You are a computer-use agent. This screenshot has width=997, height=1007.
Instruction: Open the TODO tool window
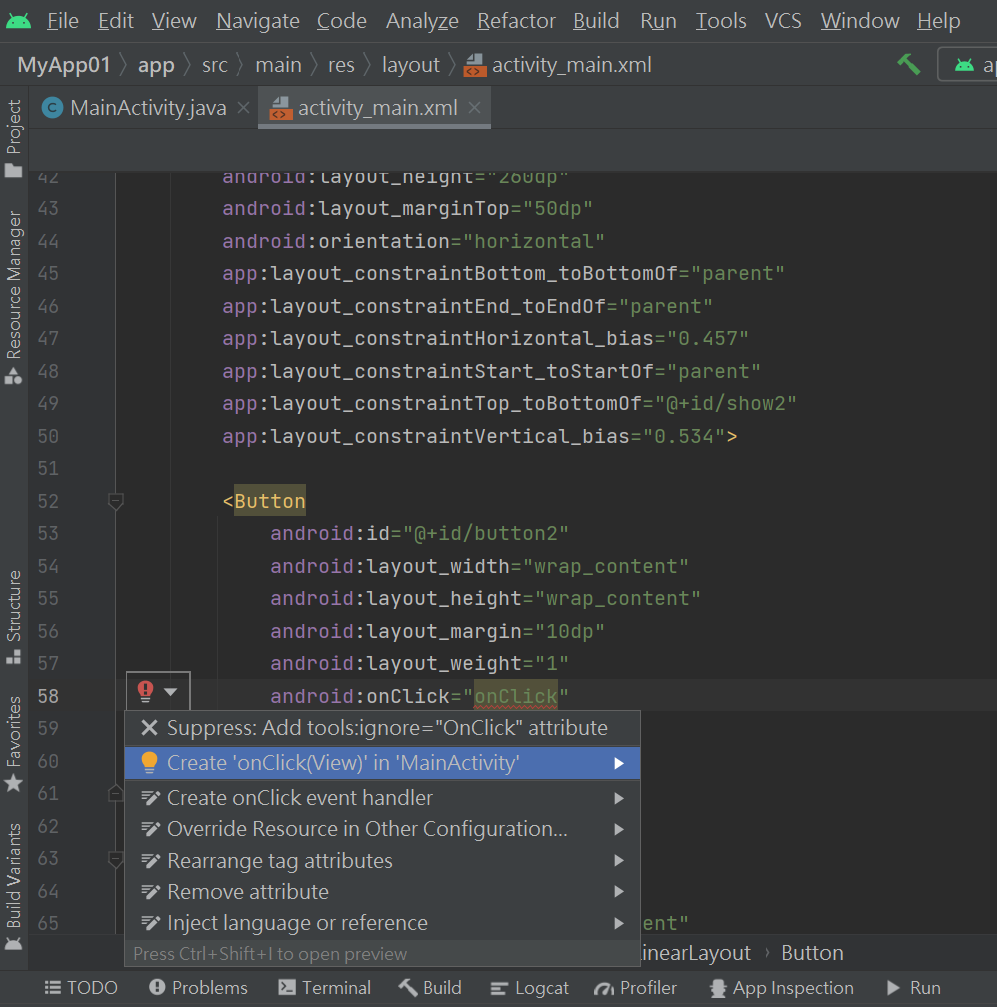(x=81, y=988)
